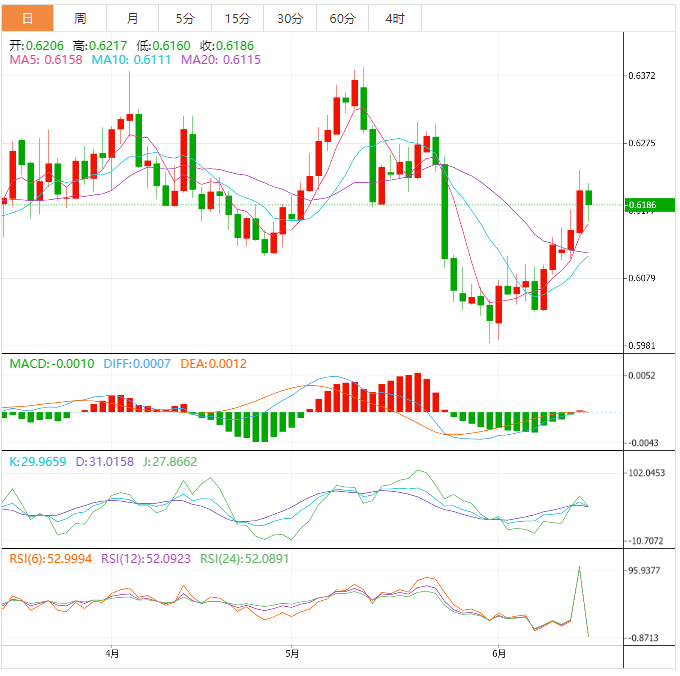This screenshot has height=676, width=680.
Task: Click the 6月 marker on date axis
Action: pyautogui.click(x=499, y=655)
